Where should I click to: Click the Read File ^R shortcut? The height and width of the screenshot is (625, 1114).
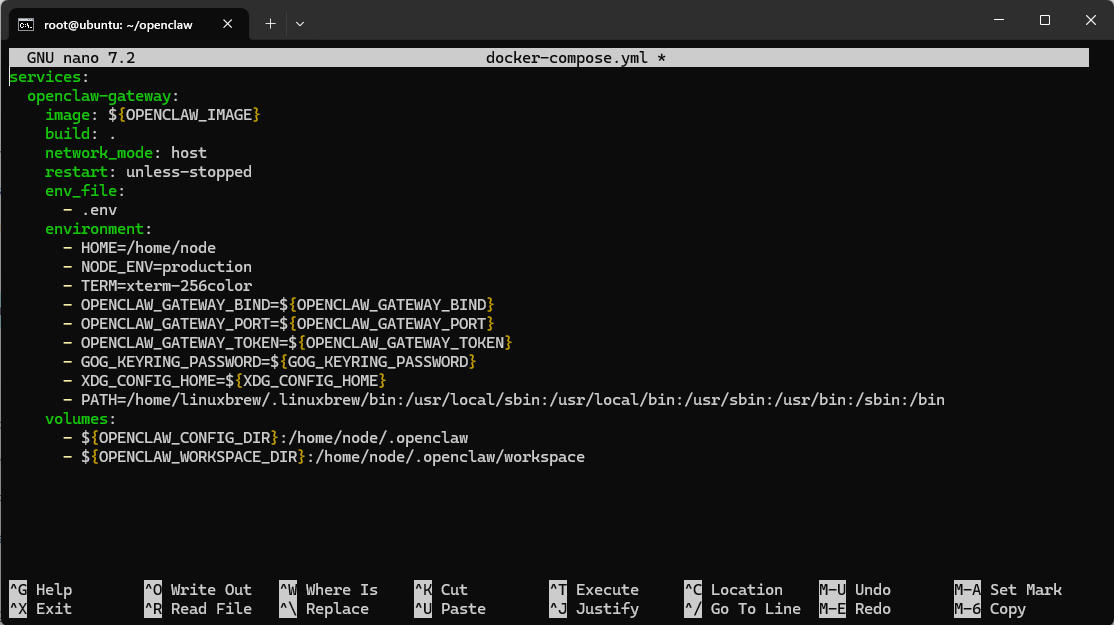[195, 608]
